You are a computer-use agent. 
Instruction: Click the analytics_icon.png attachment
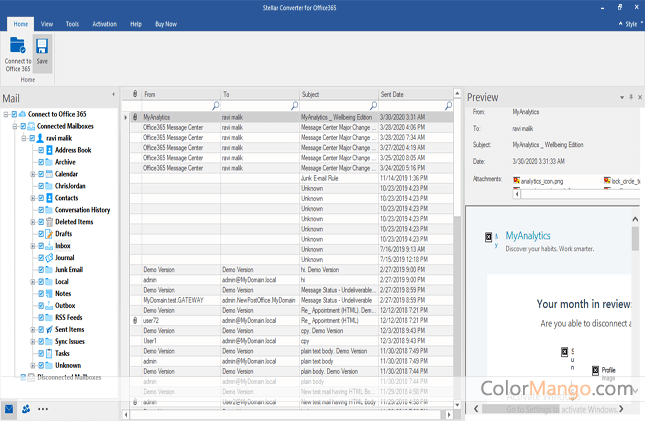(x=541, y=180)
